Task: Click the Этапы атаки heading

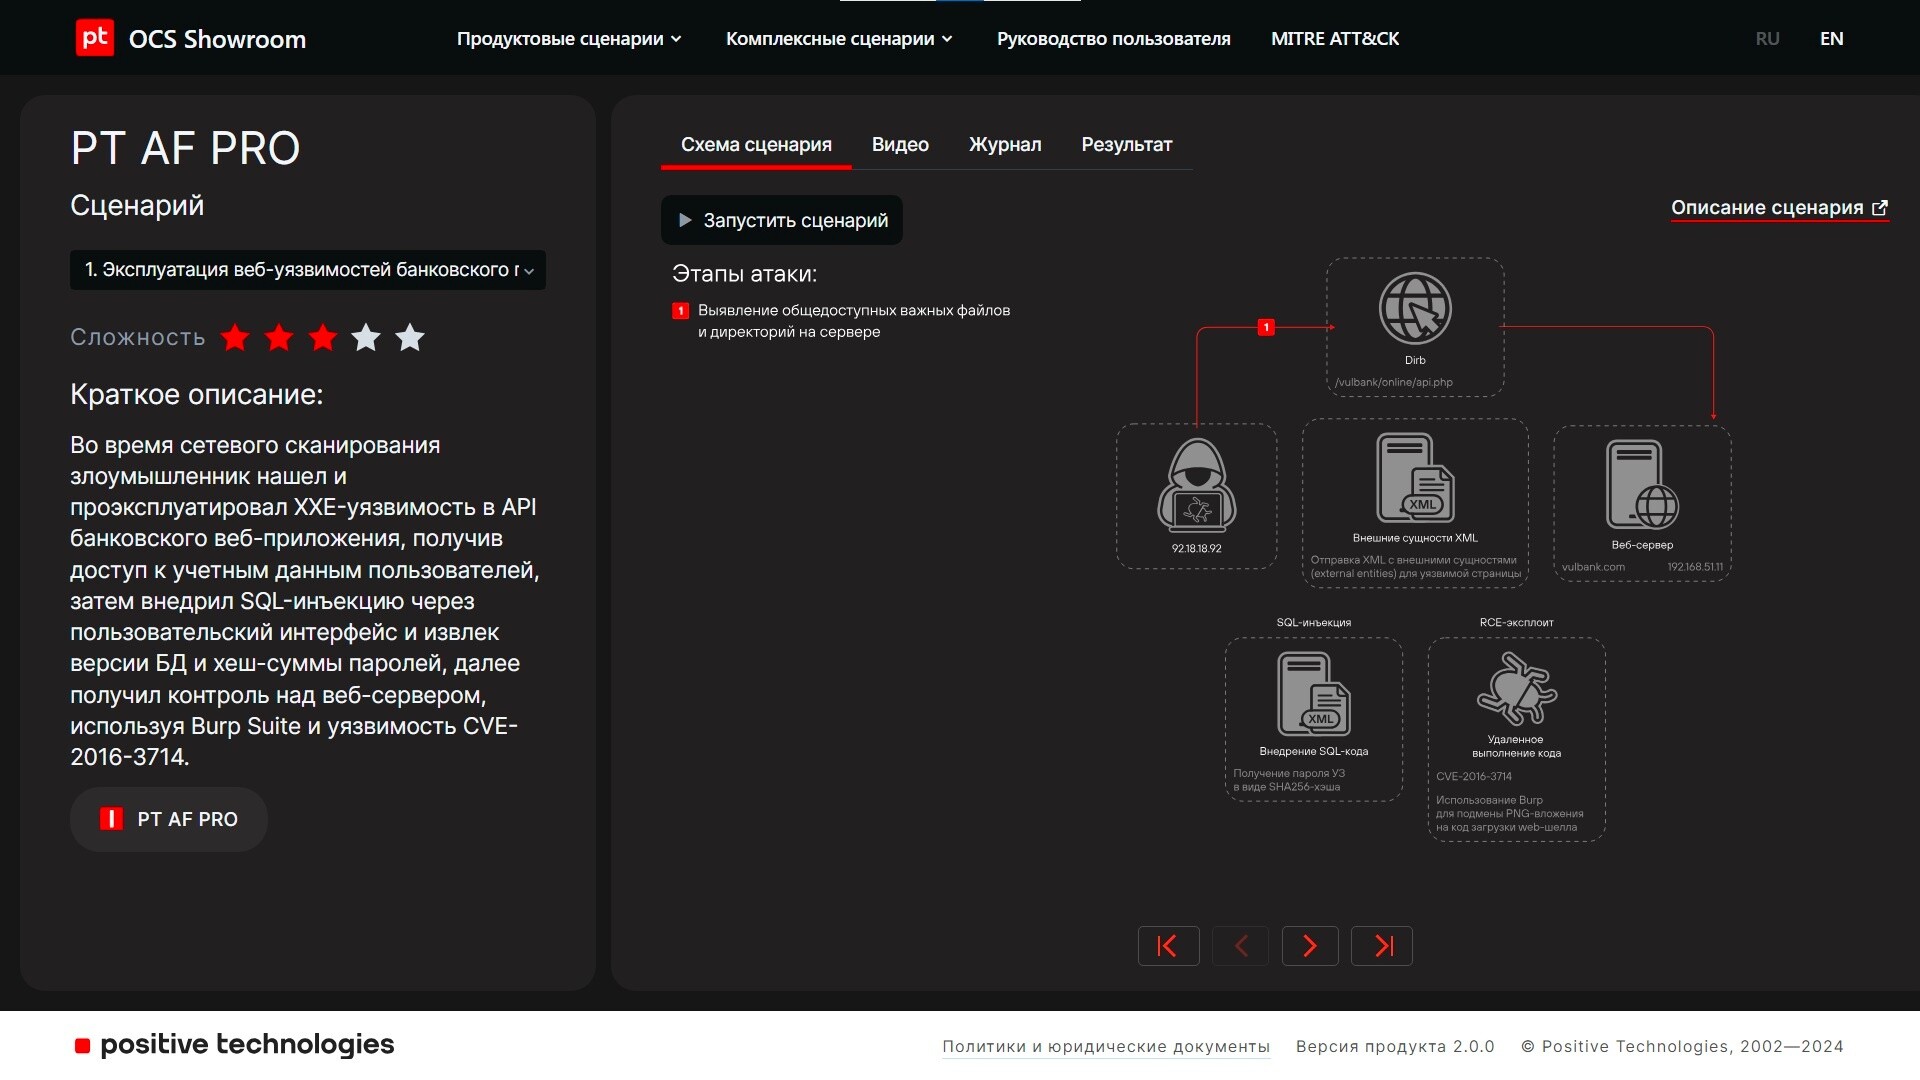Action: pyautogui.click(x=744, y=274)
